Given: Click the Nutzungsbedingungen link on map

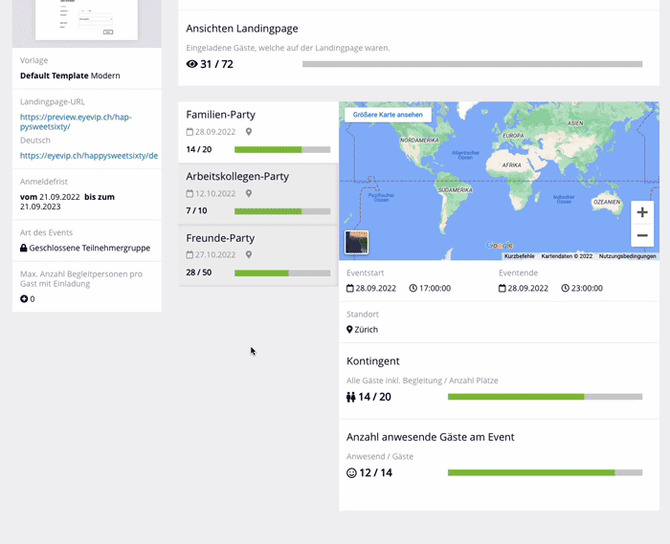Looking at the screenshot, I should [627, 256].
